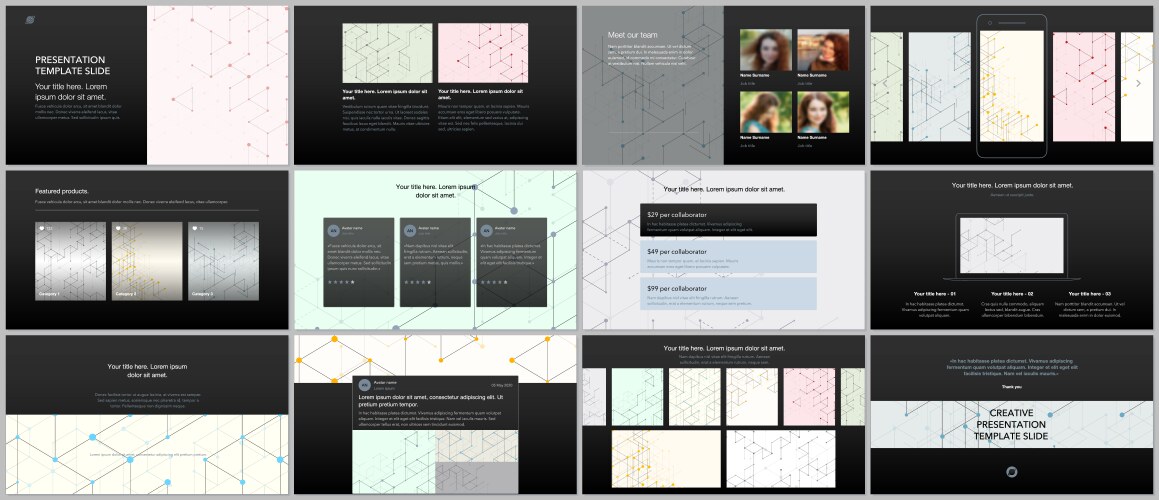The width and height of the screenshot is (1159, 500).
Task: Click the heart icon on the Category 3 card
Action: pos(195,229)
